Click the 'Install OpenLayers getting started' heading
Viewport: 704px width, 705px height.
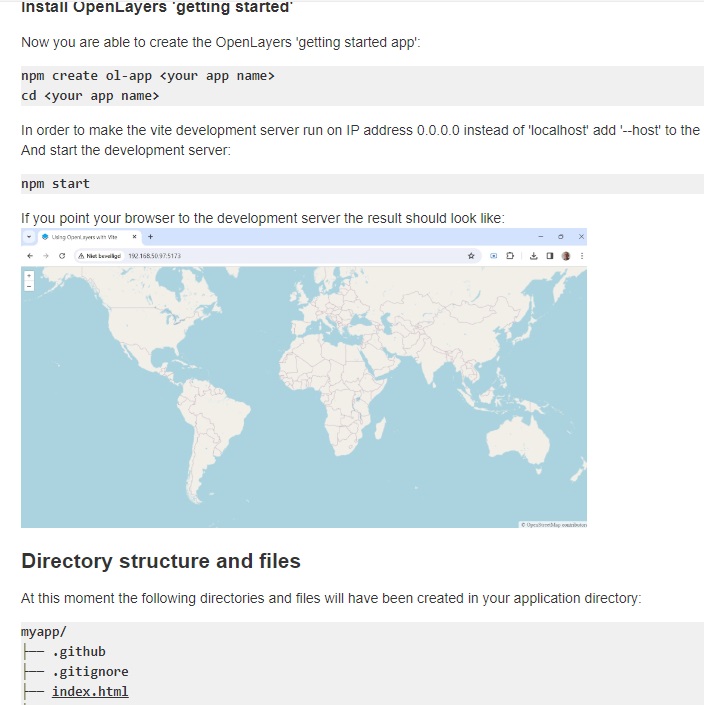coord(157,7)
